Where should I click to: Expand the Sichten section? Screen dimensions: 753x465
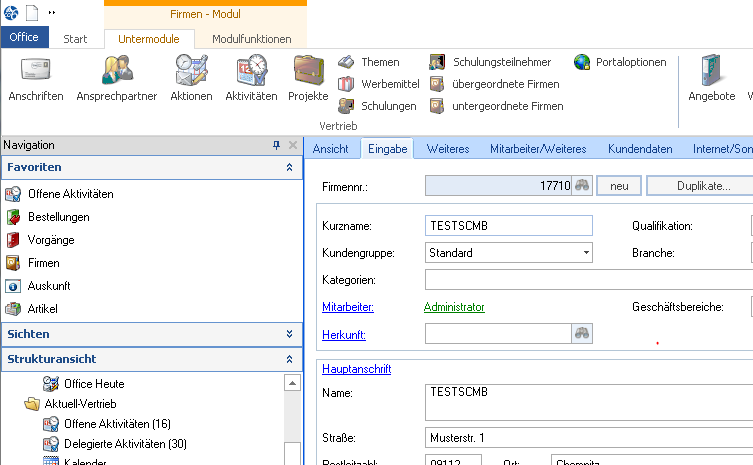pyautogui.click(x=289, y=334)
